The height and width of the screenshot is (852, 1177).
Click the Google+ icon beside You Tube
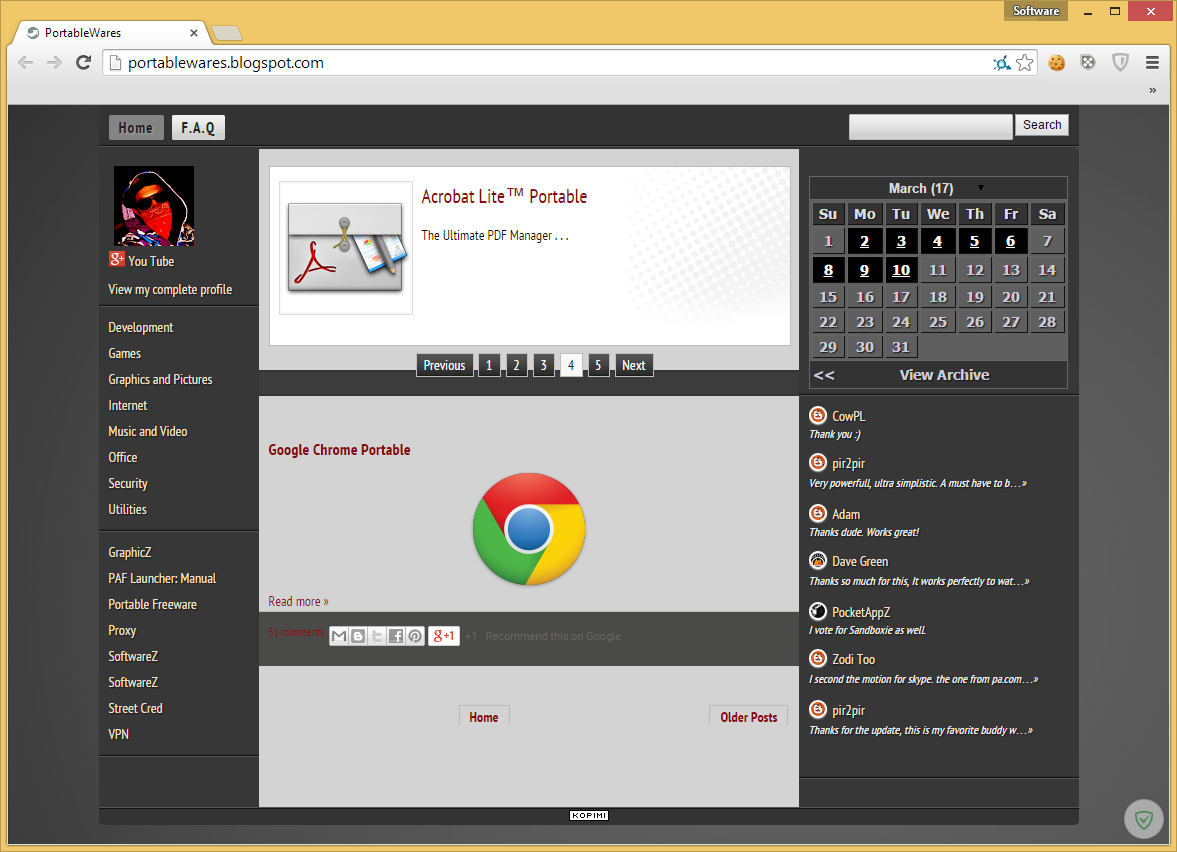[x=116, y=260]
